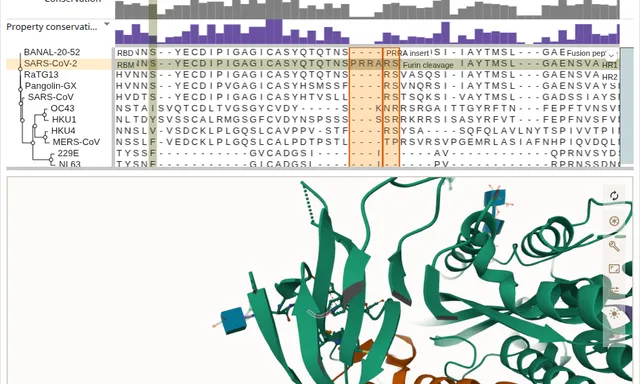Screen dimensions: 640x384
Task: Select the OC43 sequence label
Action: [x=62, y=108]
